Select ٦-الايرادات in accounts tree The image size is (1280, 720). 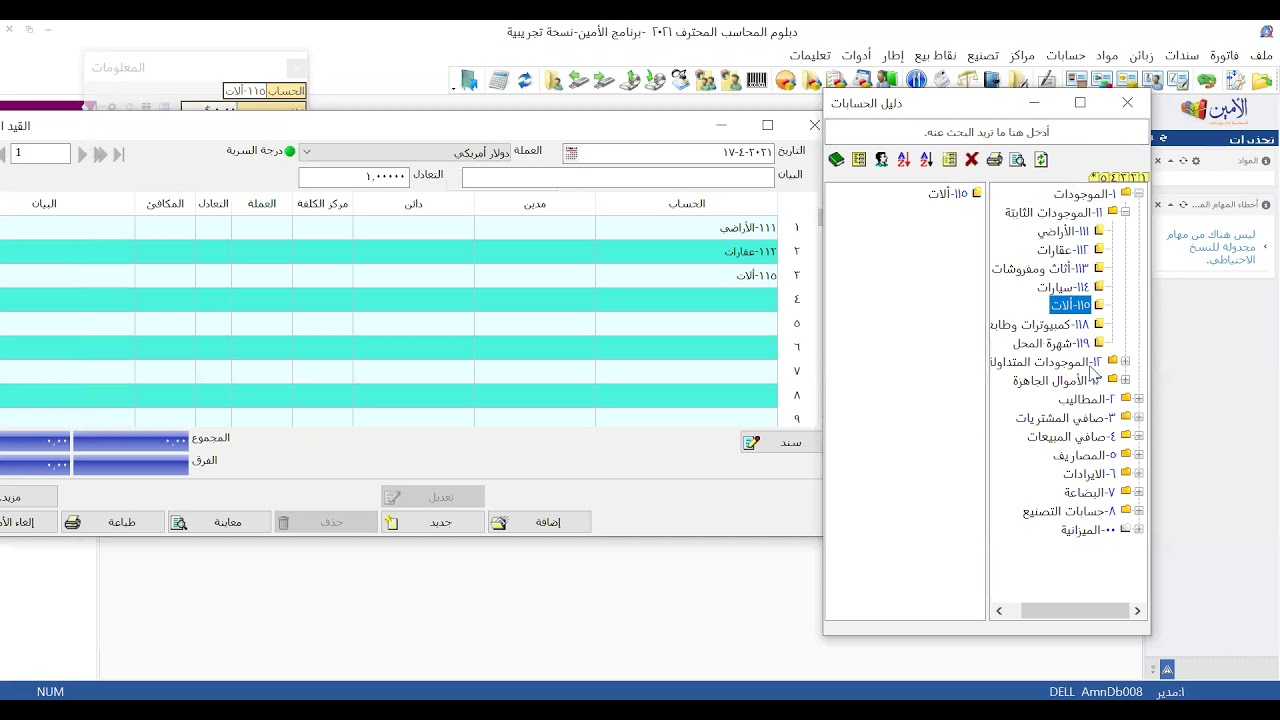(1089, 474)
